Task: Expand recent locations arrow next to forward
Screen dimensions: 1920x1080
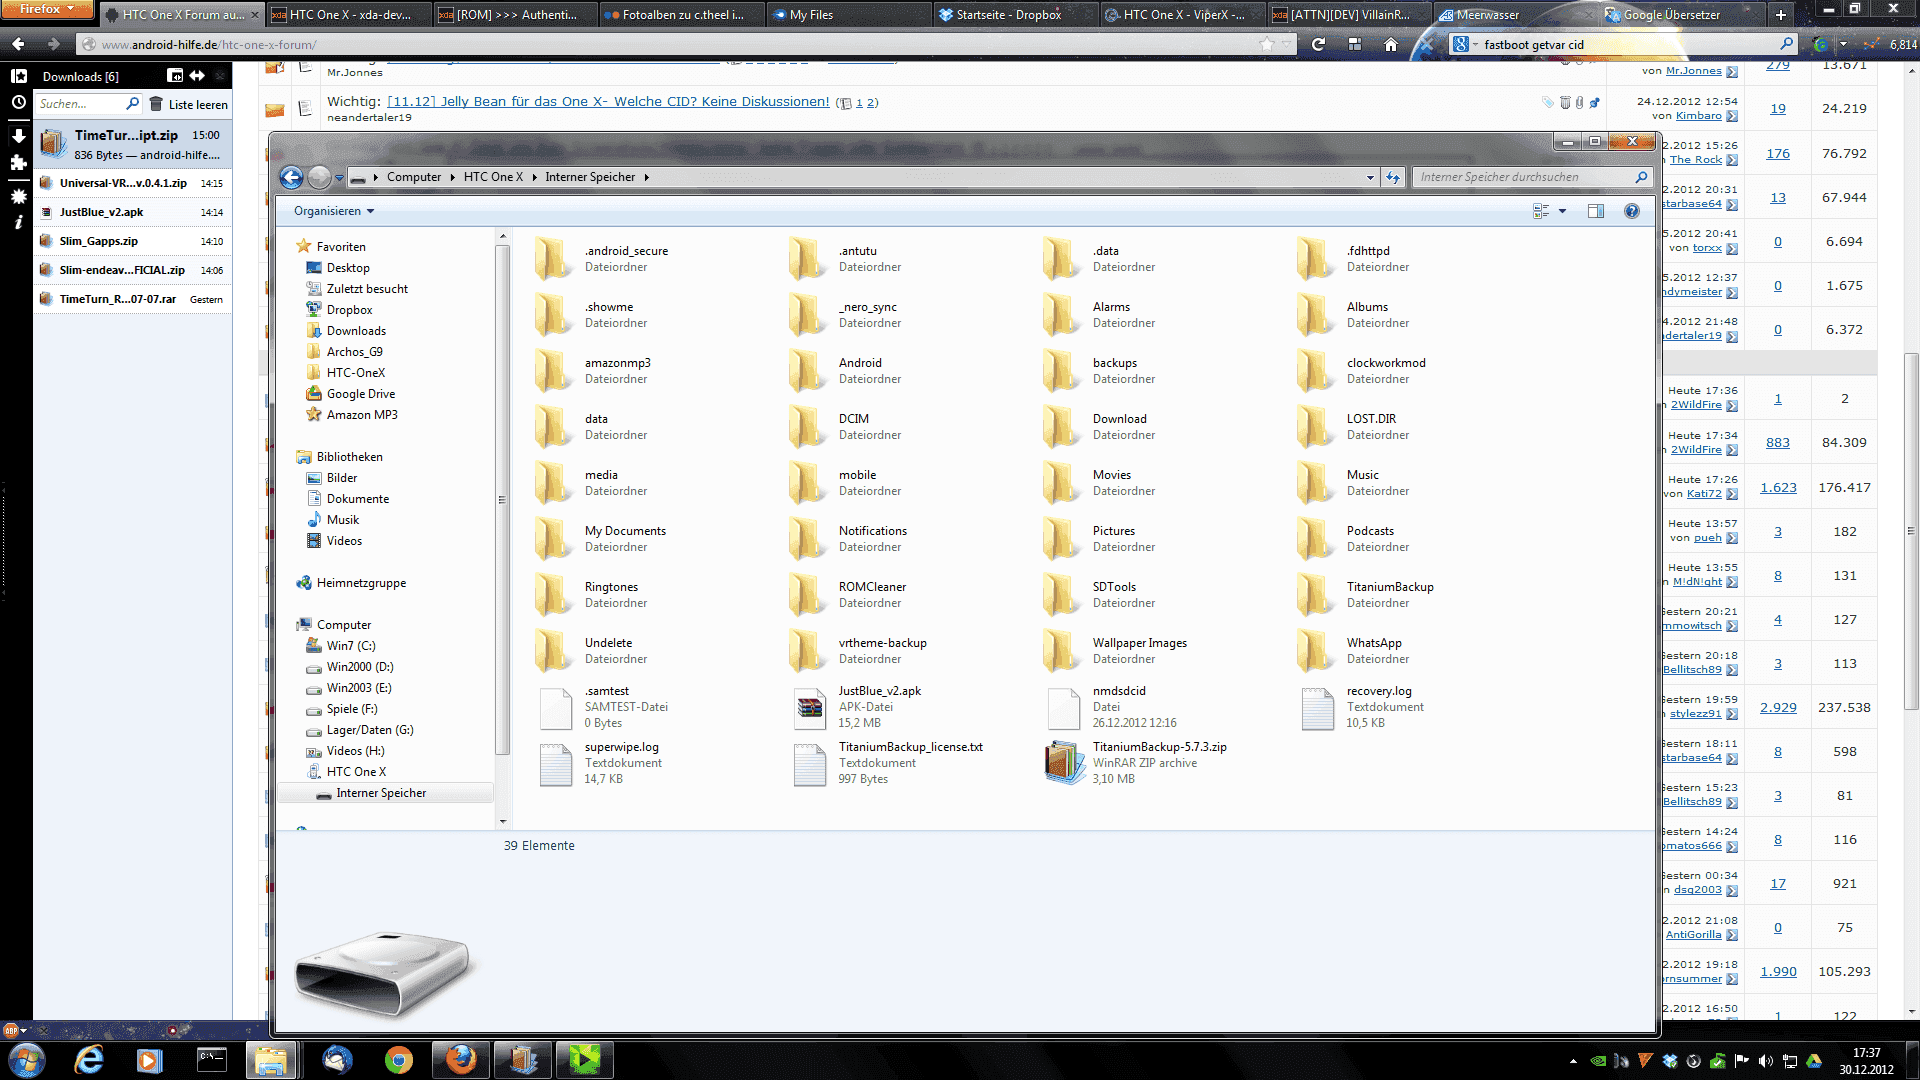Action: 340,177
